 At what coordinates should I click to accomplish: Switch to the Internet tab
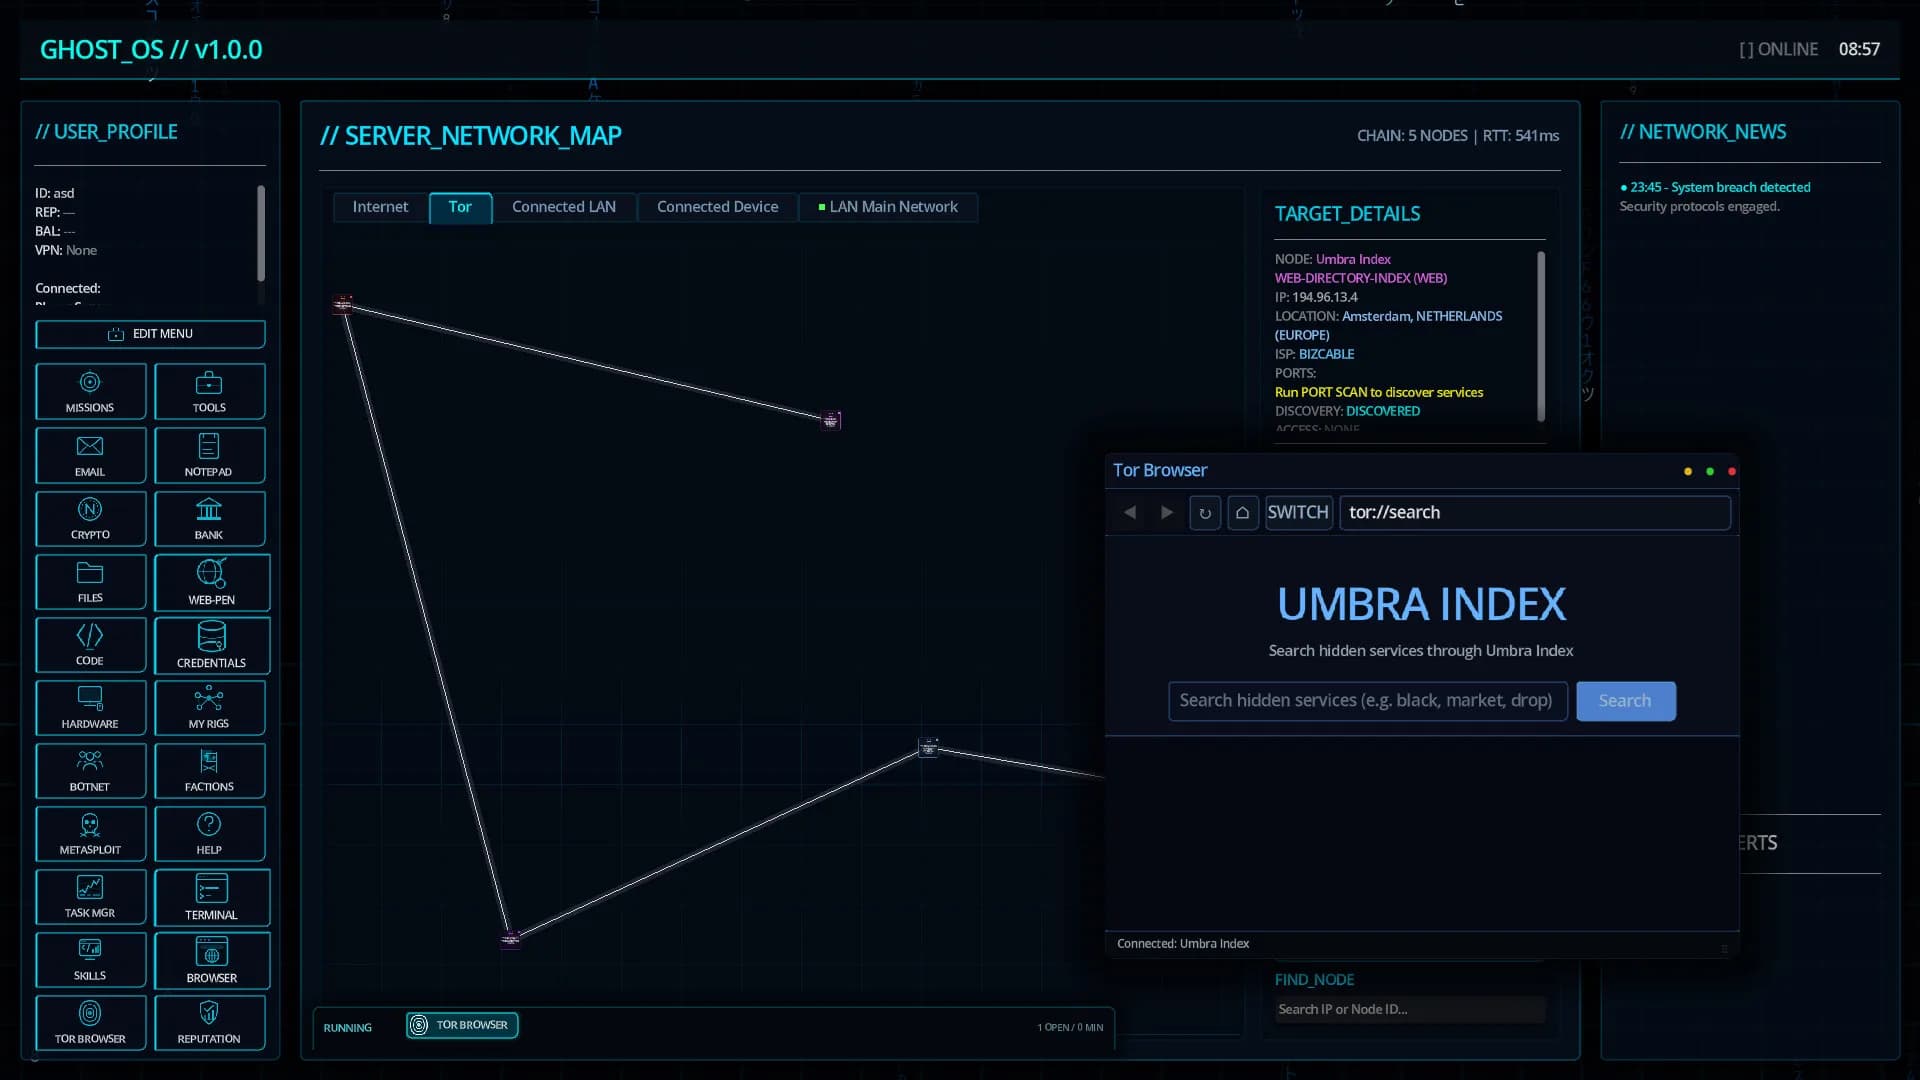(x=380, y=207)
